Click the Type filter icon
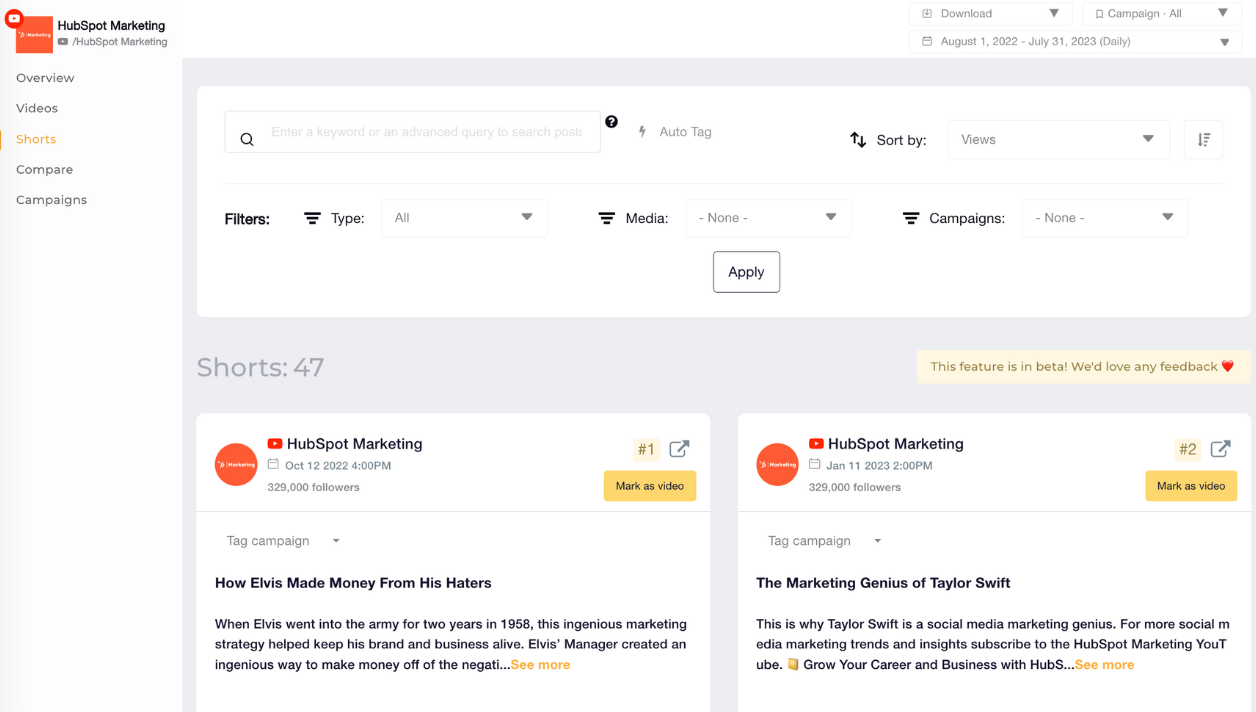 coord(312,218)
